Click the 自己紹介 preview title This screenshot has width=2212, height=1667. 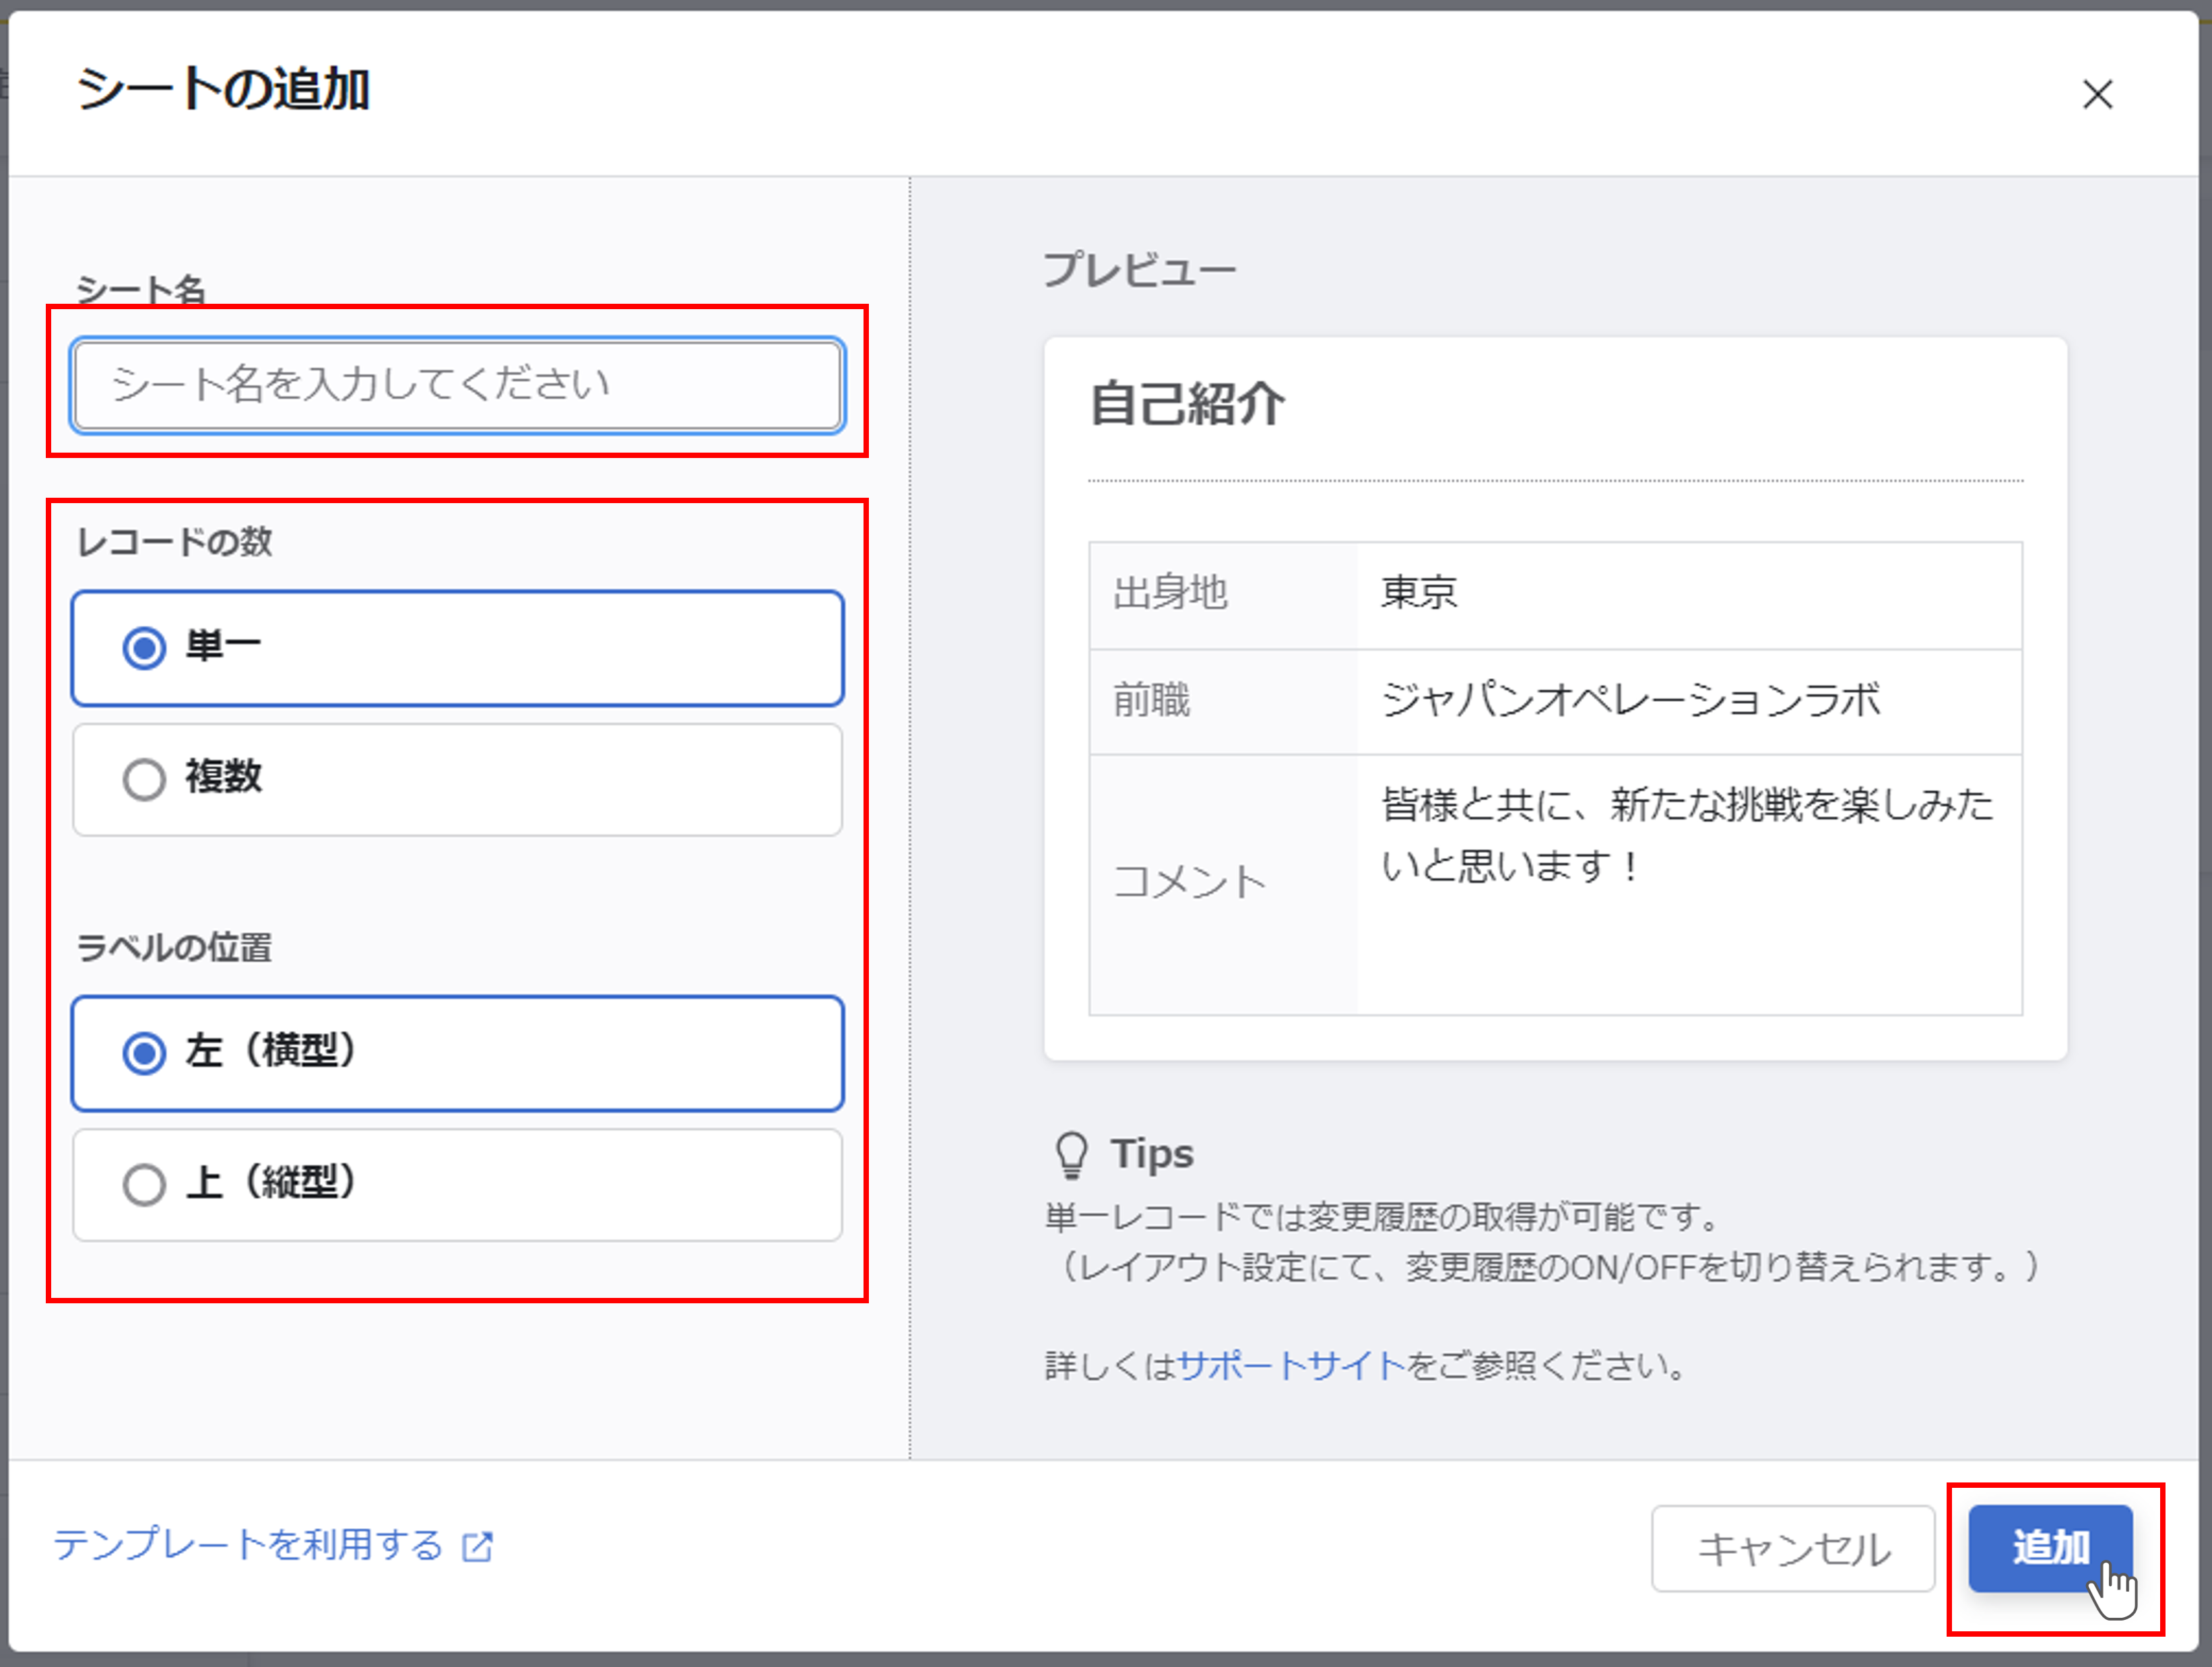click(x=1187, y=404)
